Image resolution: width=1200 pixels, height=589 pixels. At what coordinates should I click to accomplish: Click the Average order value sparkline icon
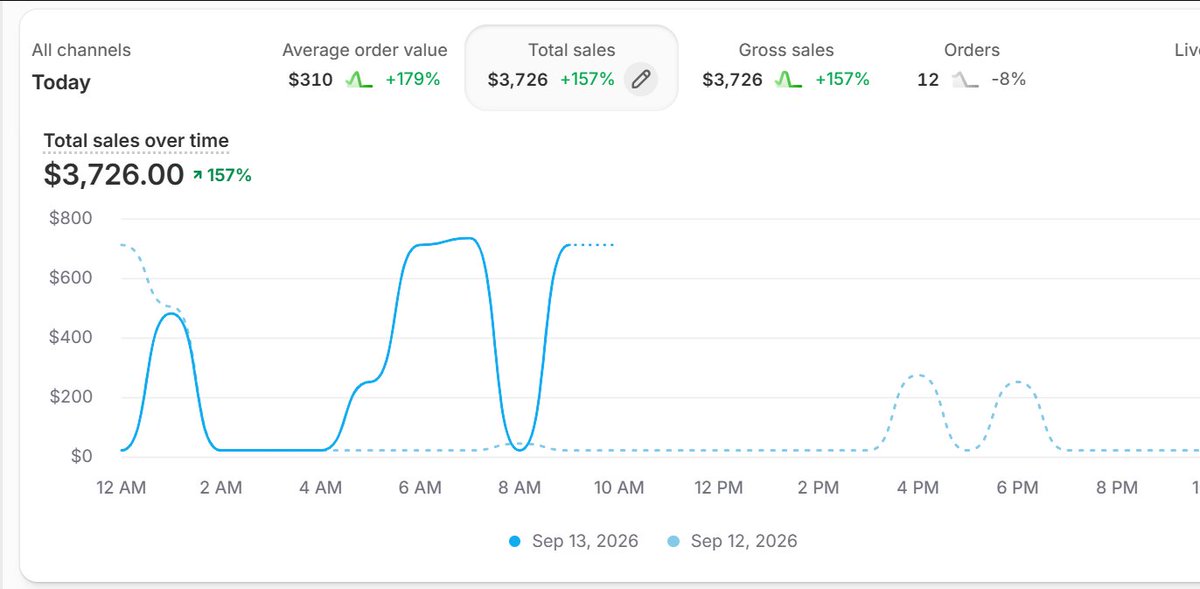pyautogui.click(x=359, y=80)
